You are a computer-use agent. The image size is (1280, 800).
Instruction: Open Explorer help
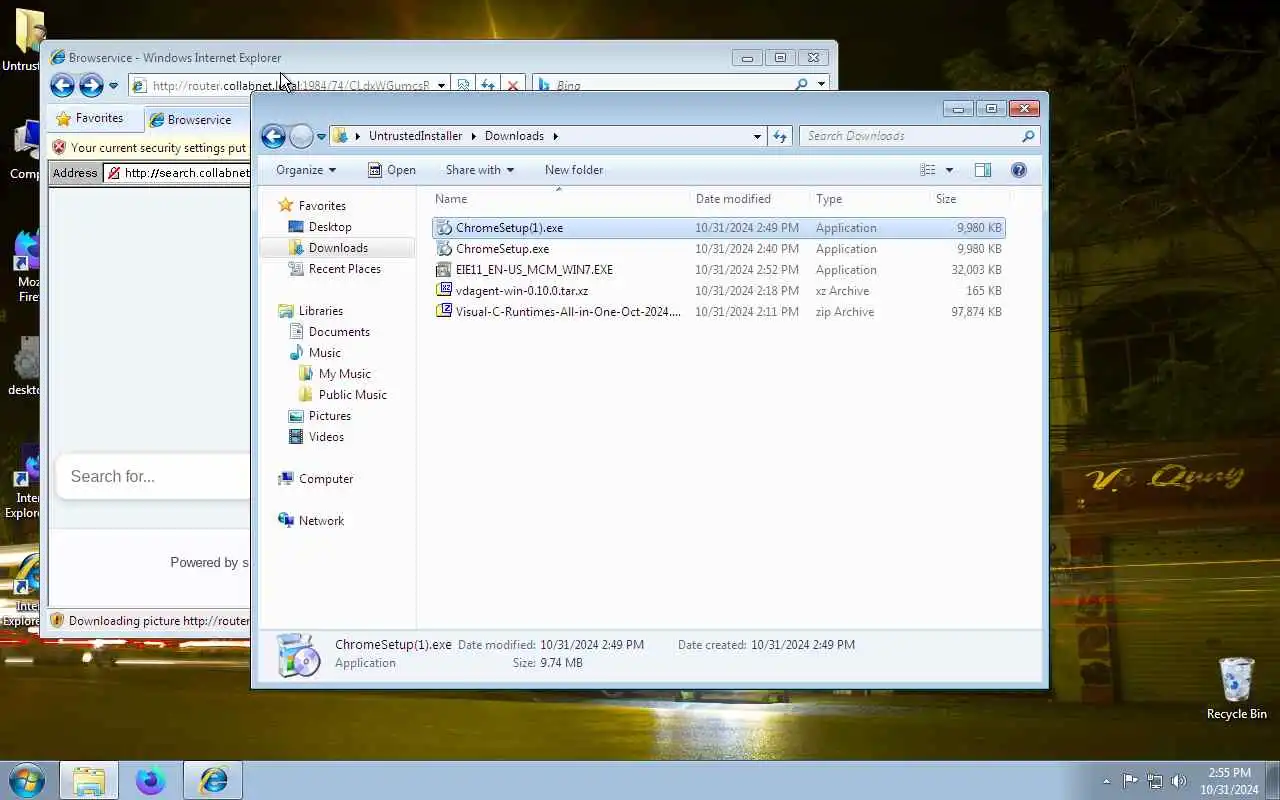click(x=1019, y=170)
